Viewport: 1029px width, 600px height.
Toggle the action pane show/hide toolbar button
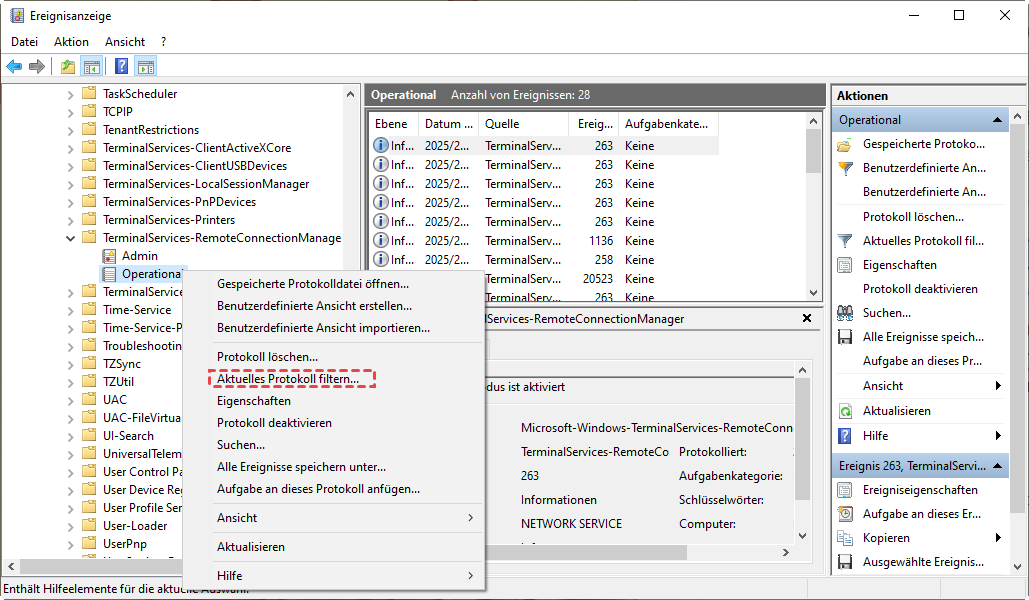146,67
